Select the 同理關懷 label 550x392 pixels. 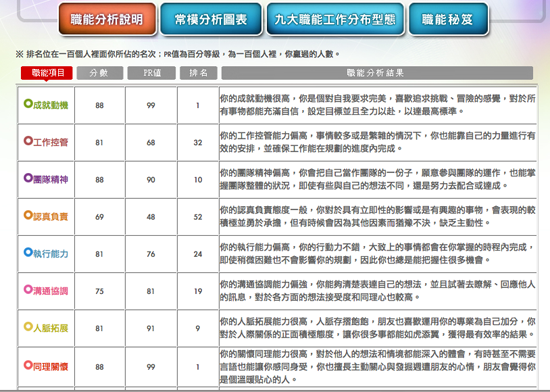pos(51,367)
